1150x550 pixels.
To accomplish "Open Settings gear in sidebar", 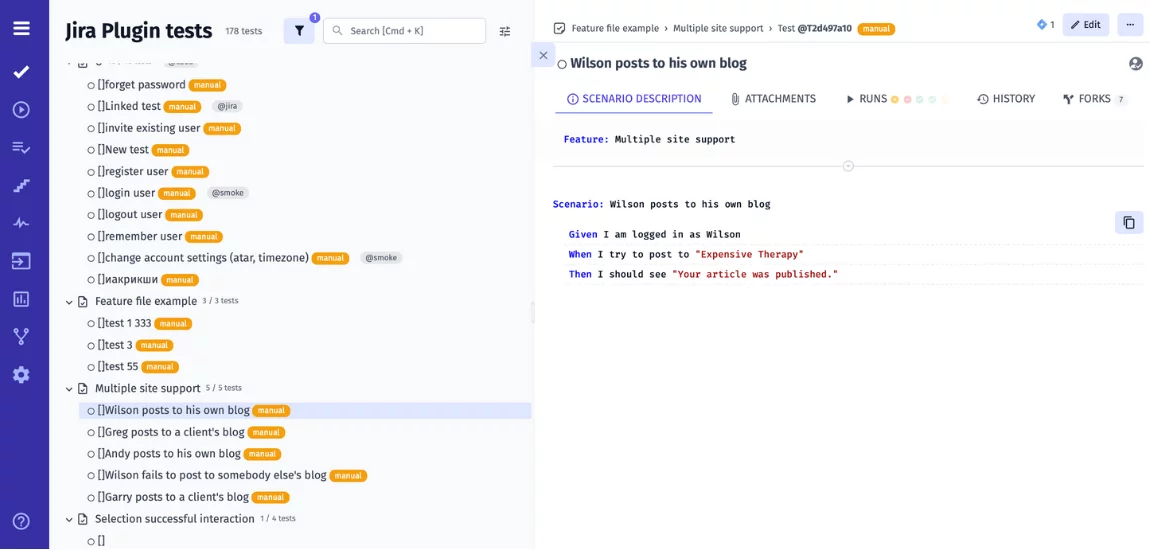I will [21, 375].
